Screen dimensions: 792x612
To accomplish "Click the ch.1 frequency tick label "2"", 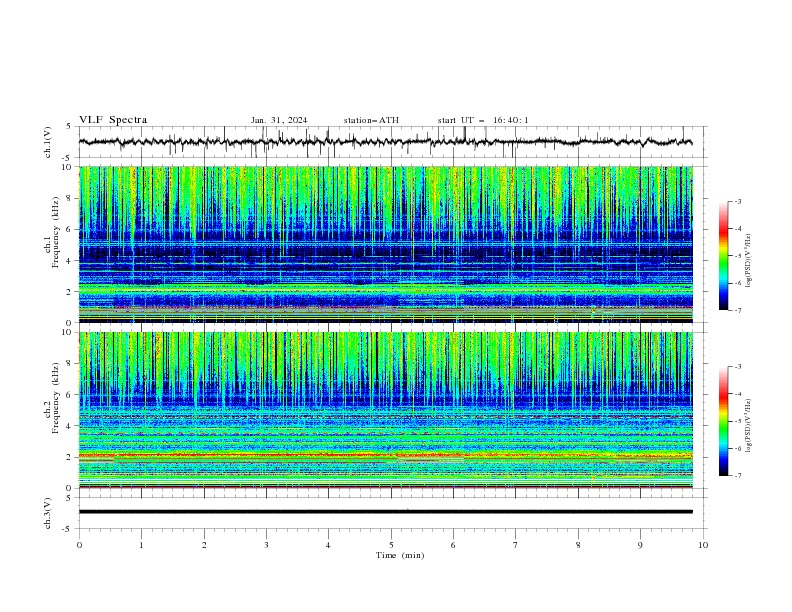I will click(x=70, y=292).
